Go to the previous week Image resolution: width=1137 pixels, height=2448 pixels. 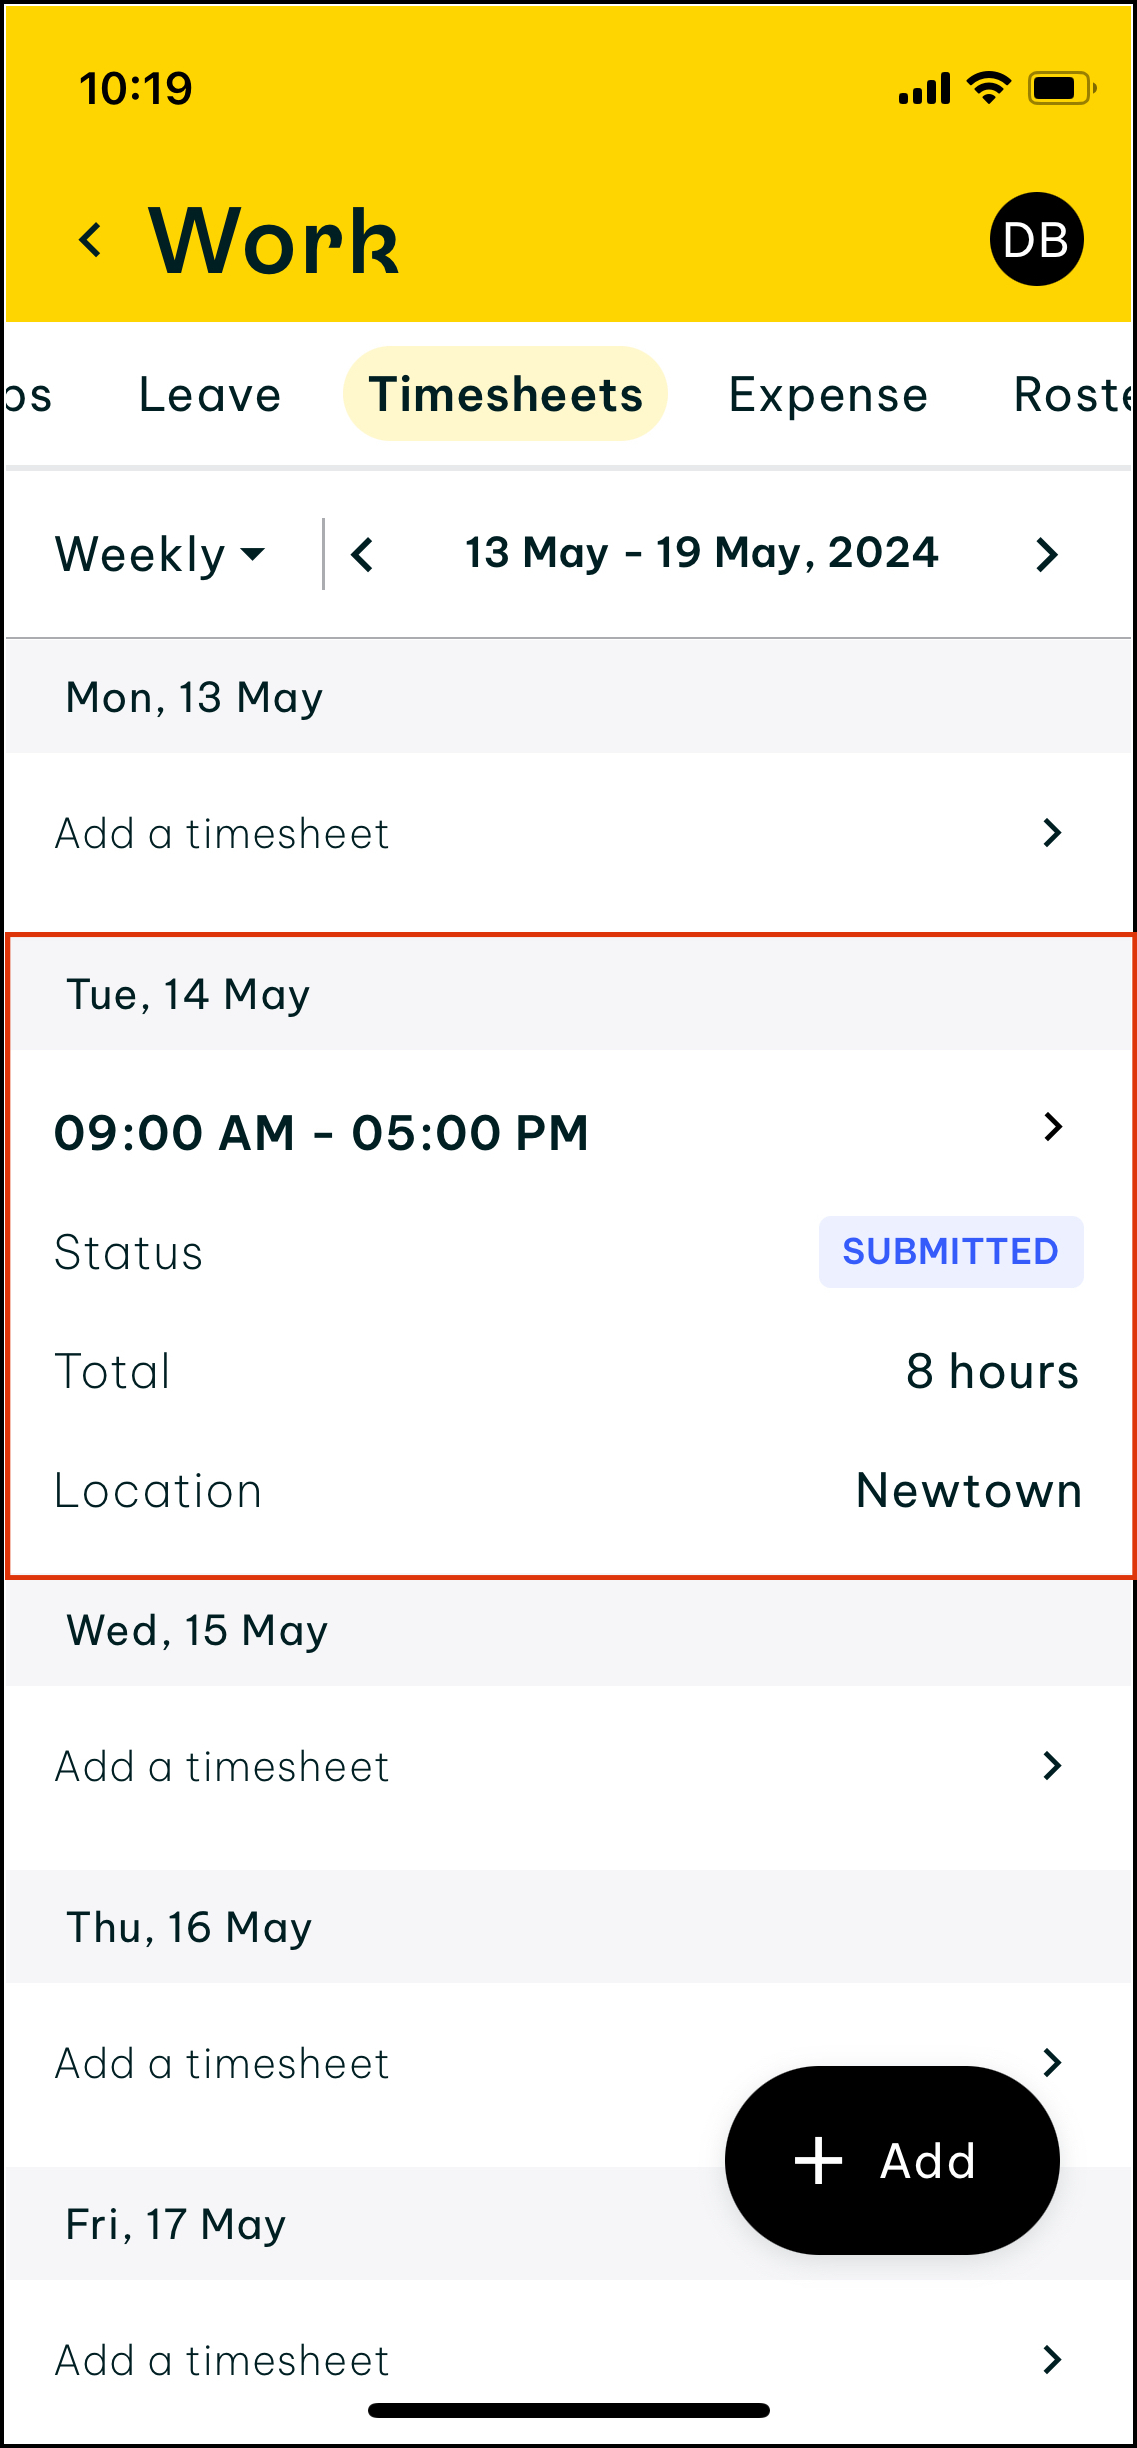[362, 554]
